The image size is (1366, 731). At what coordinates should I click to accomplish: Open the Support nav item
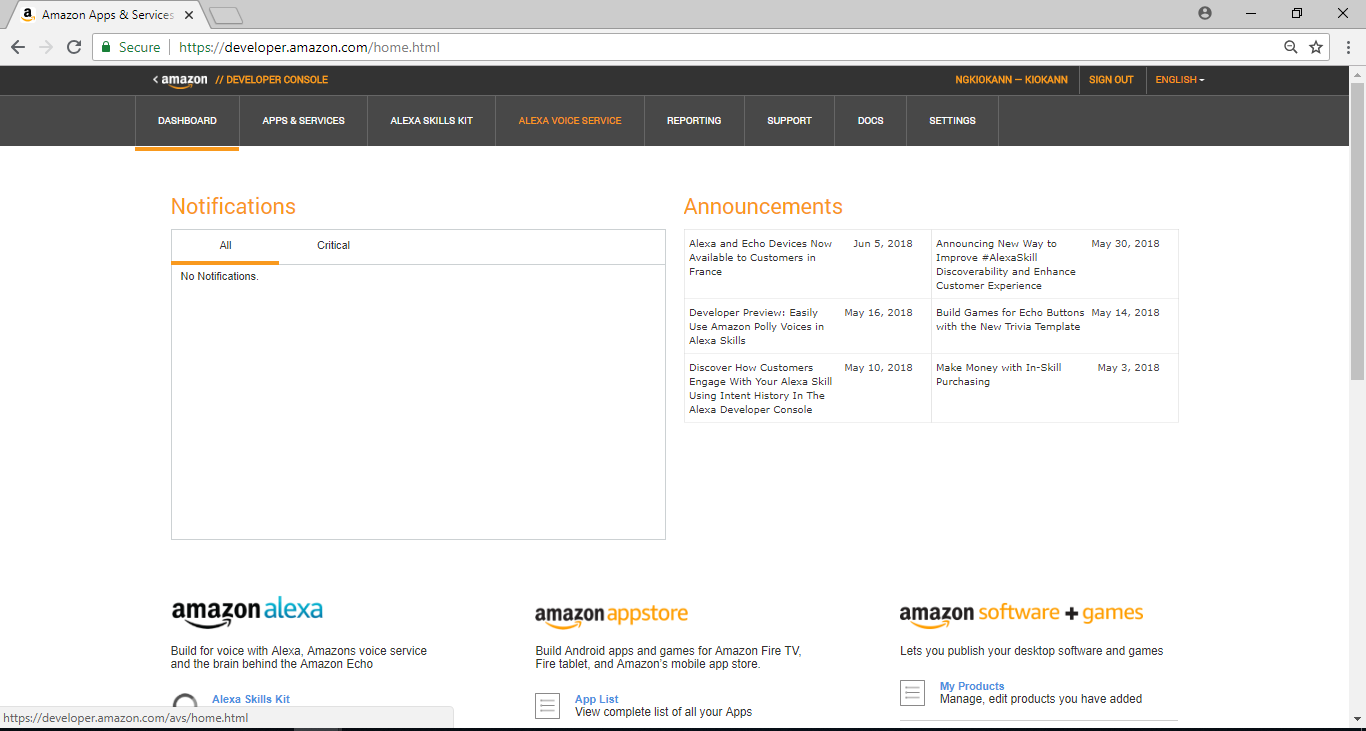click(x=789, y=121)
